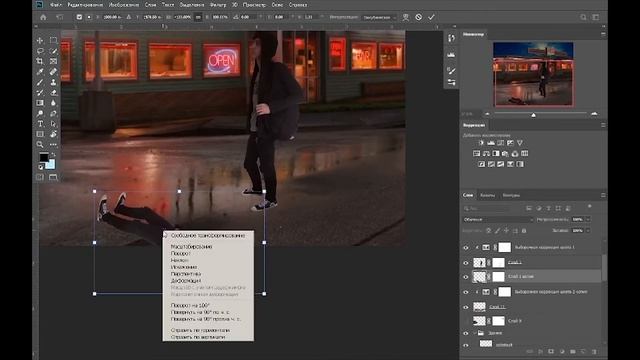Screen dimensions: 640x360
Task: Collapse the folder group in Layers
Action: point(476,333)
